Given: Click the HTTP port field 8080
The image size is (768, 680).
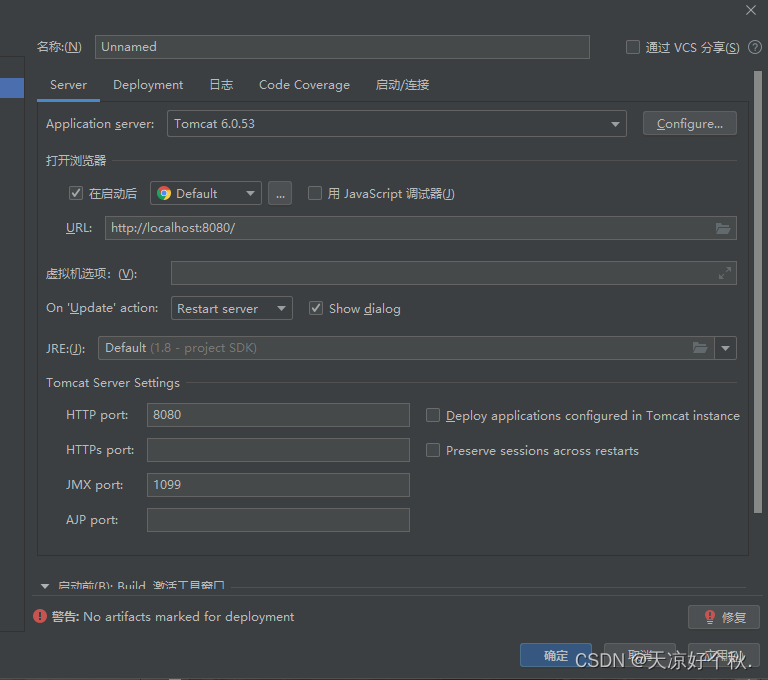Looking at the screenshot, I should 278,415.
